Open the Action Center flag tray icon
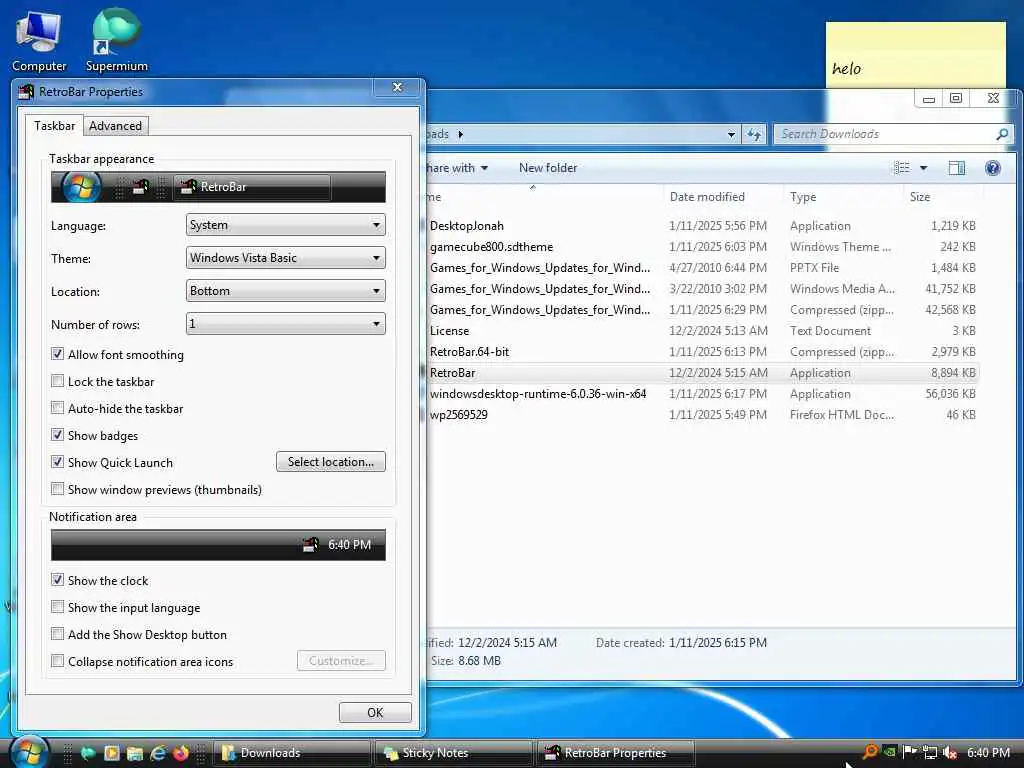 tap(909, 752)
